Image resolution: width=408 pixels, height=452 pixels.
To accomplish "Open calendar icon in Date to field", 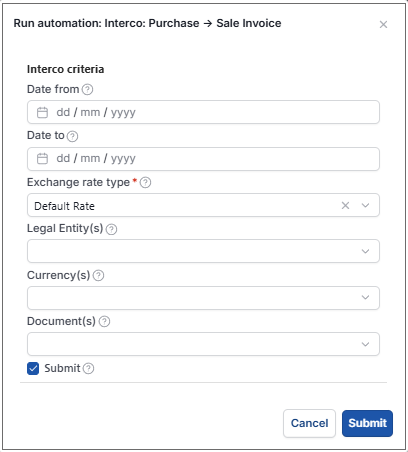I will point(42,158).
